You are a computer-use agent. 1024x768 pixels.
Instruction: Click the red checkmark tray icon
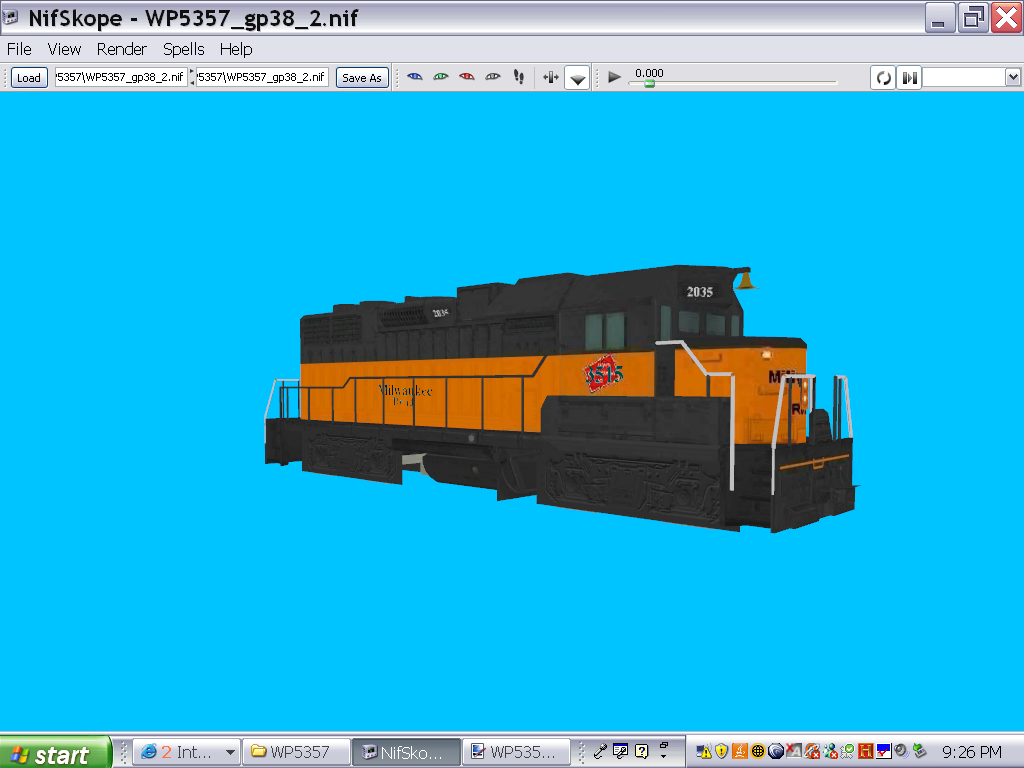pyautogui.click(x=884, y=752)
